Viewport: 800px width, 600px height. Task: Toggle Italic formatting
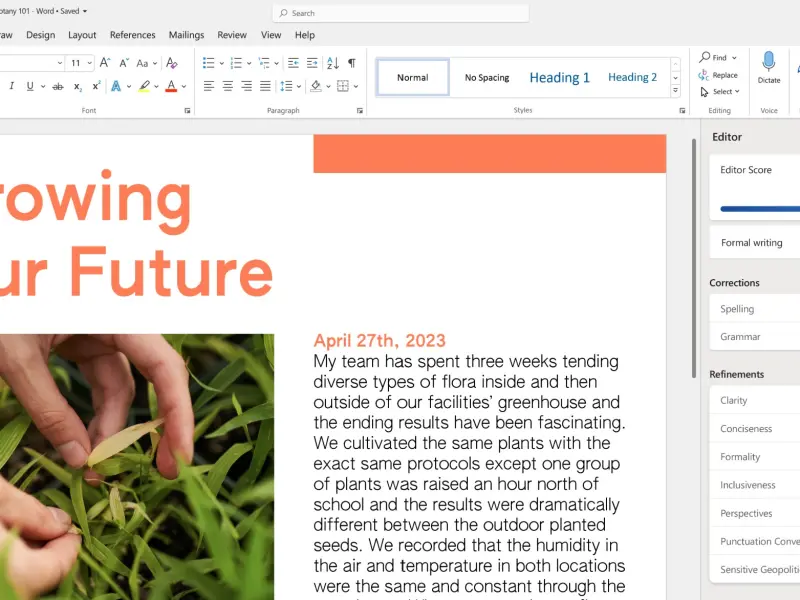pos(11,86)
